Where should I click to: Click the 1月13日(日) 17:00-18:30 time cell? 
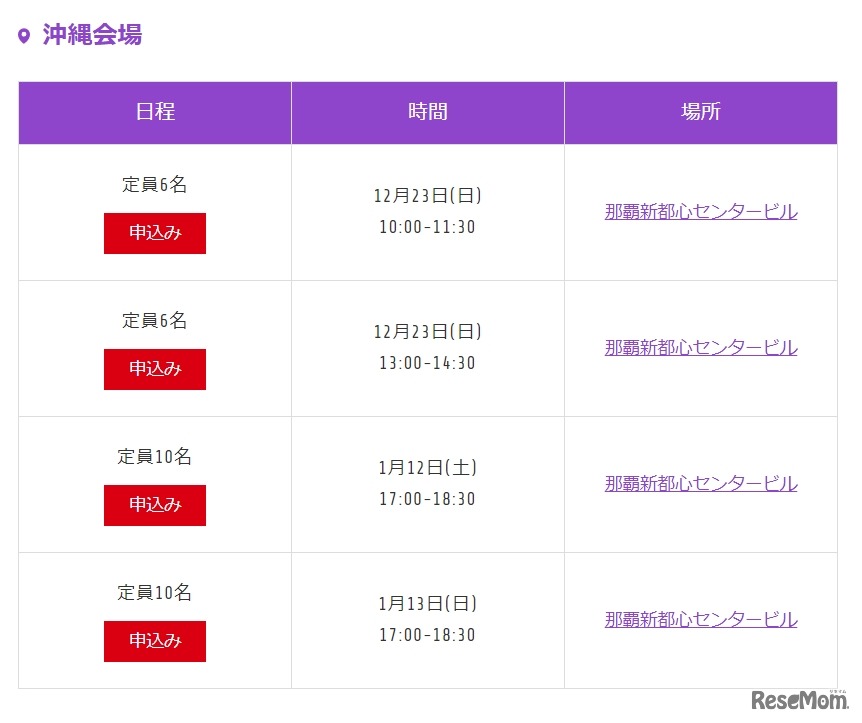(427, 619)
